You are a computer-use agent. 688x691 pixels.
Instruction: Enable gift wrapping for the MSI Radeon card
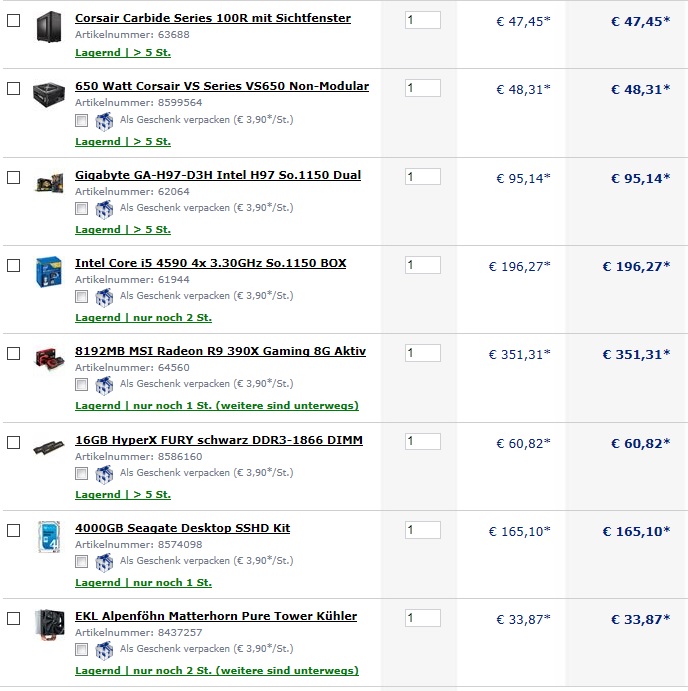point(82,384)
